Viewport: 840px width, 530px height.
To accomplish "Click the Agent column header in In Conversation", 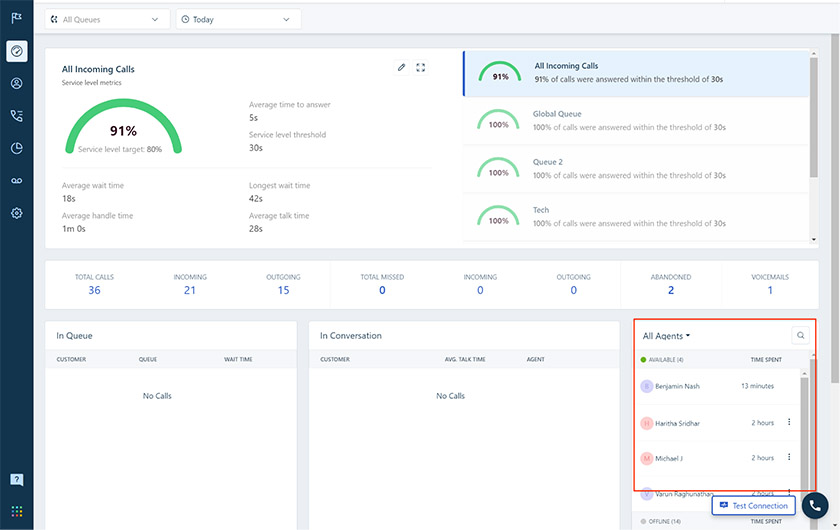I will 535,359.
